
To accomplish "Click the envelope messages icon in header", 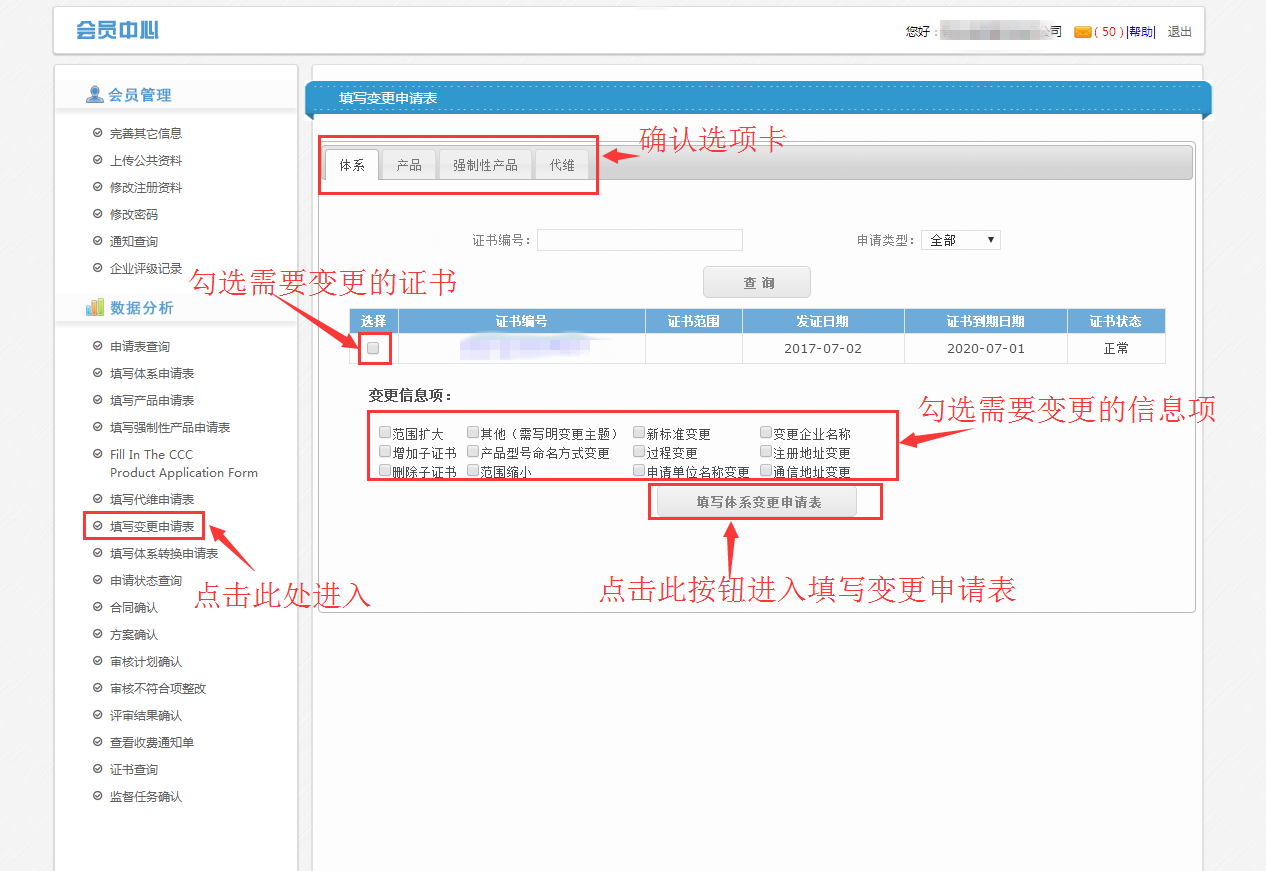I will coord(1082,32).
